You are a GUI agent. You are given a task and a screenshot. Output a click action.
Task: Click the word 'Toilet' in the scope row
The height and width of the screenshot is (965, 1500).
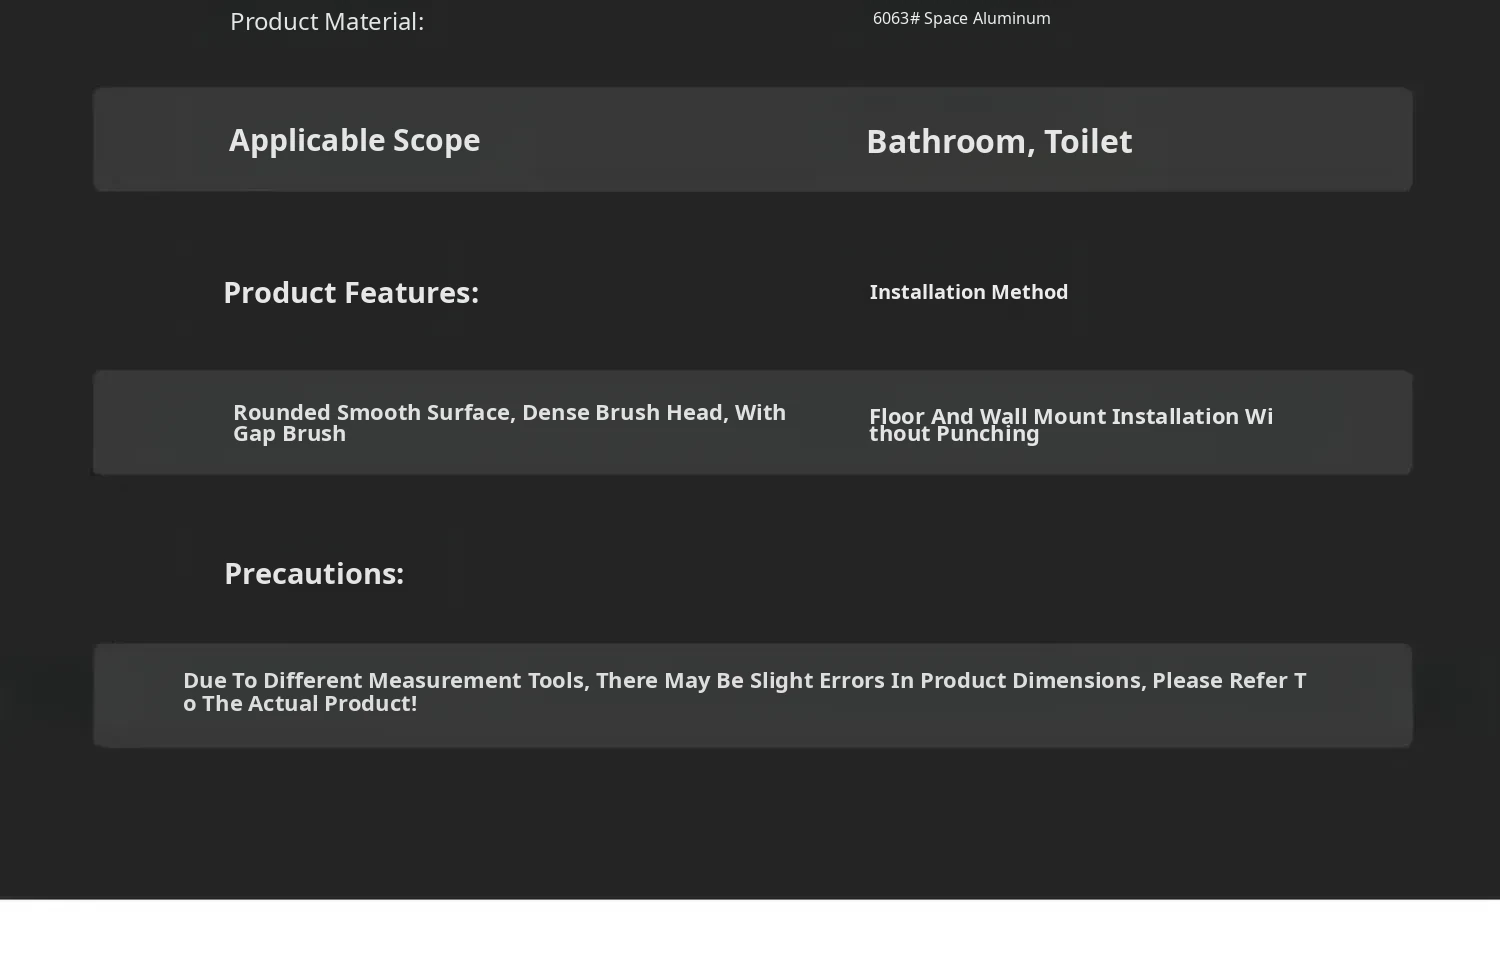tap(1088, 142)
